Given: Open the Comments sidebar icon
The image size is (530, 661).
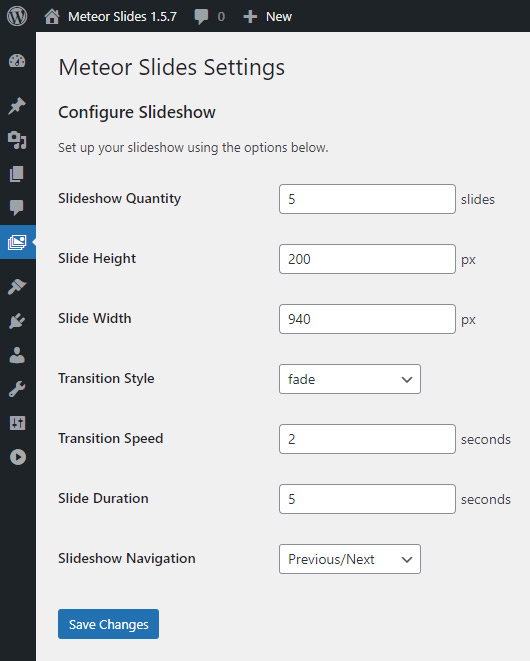Looking at the screenshot, I should [x=17, y=207].
